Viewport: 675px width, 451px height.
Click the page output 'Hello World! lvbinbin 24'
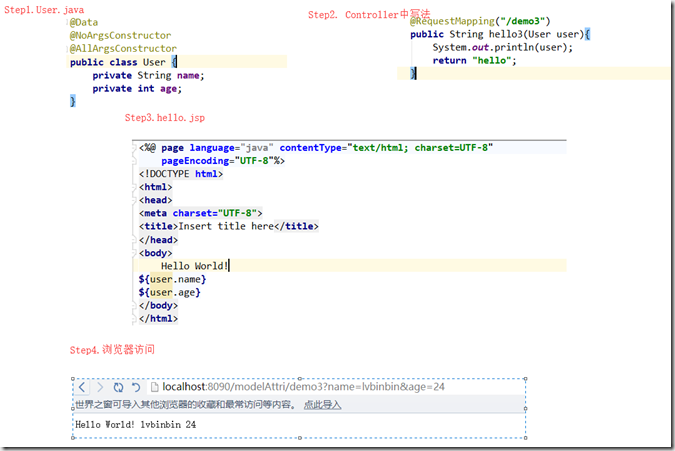coord(136,425)
